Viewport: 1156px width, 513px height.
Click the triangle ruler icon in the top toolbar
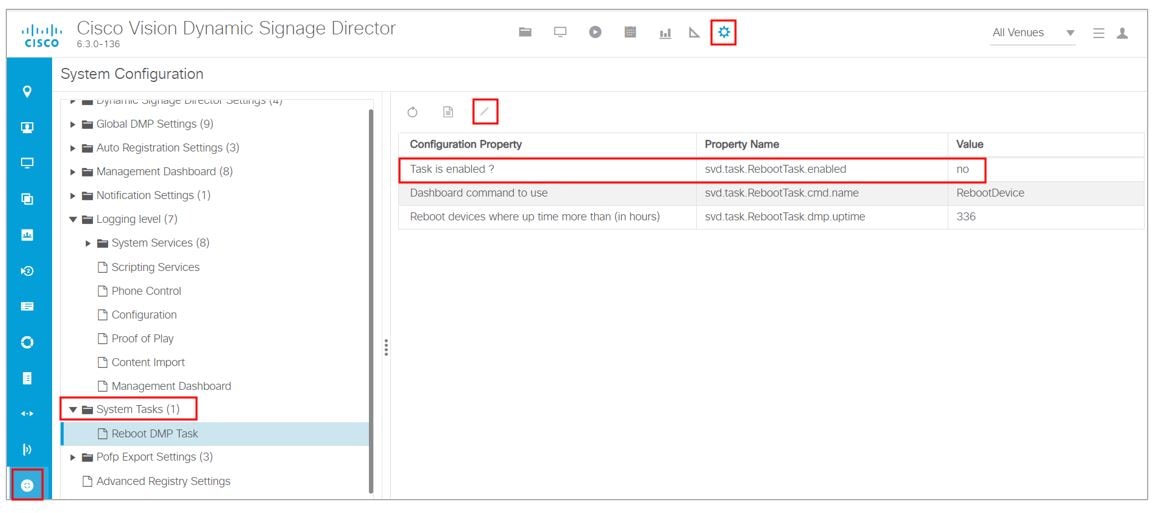694,32
